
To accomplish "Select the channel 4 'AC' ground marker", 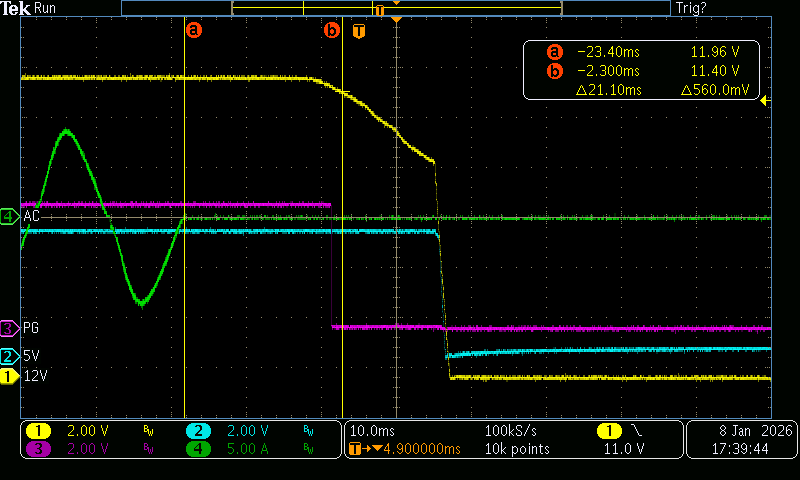I will pyautogui.click(x=10, y=217).
